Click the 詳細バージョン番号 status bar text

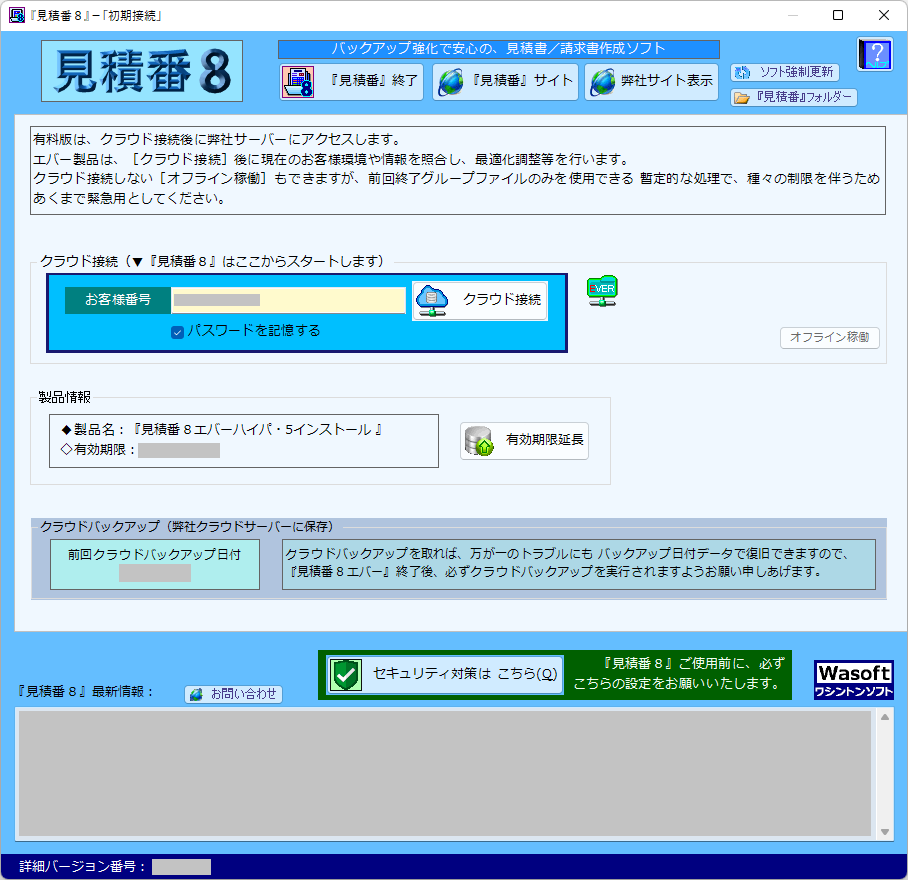[x=82, y=867]
